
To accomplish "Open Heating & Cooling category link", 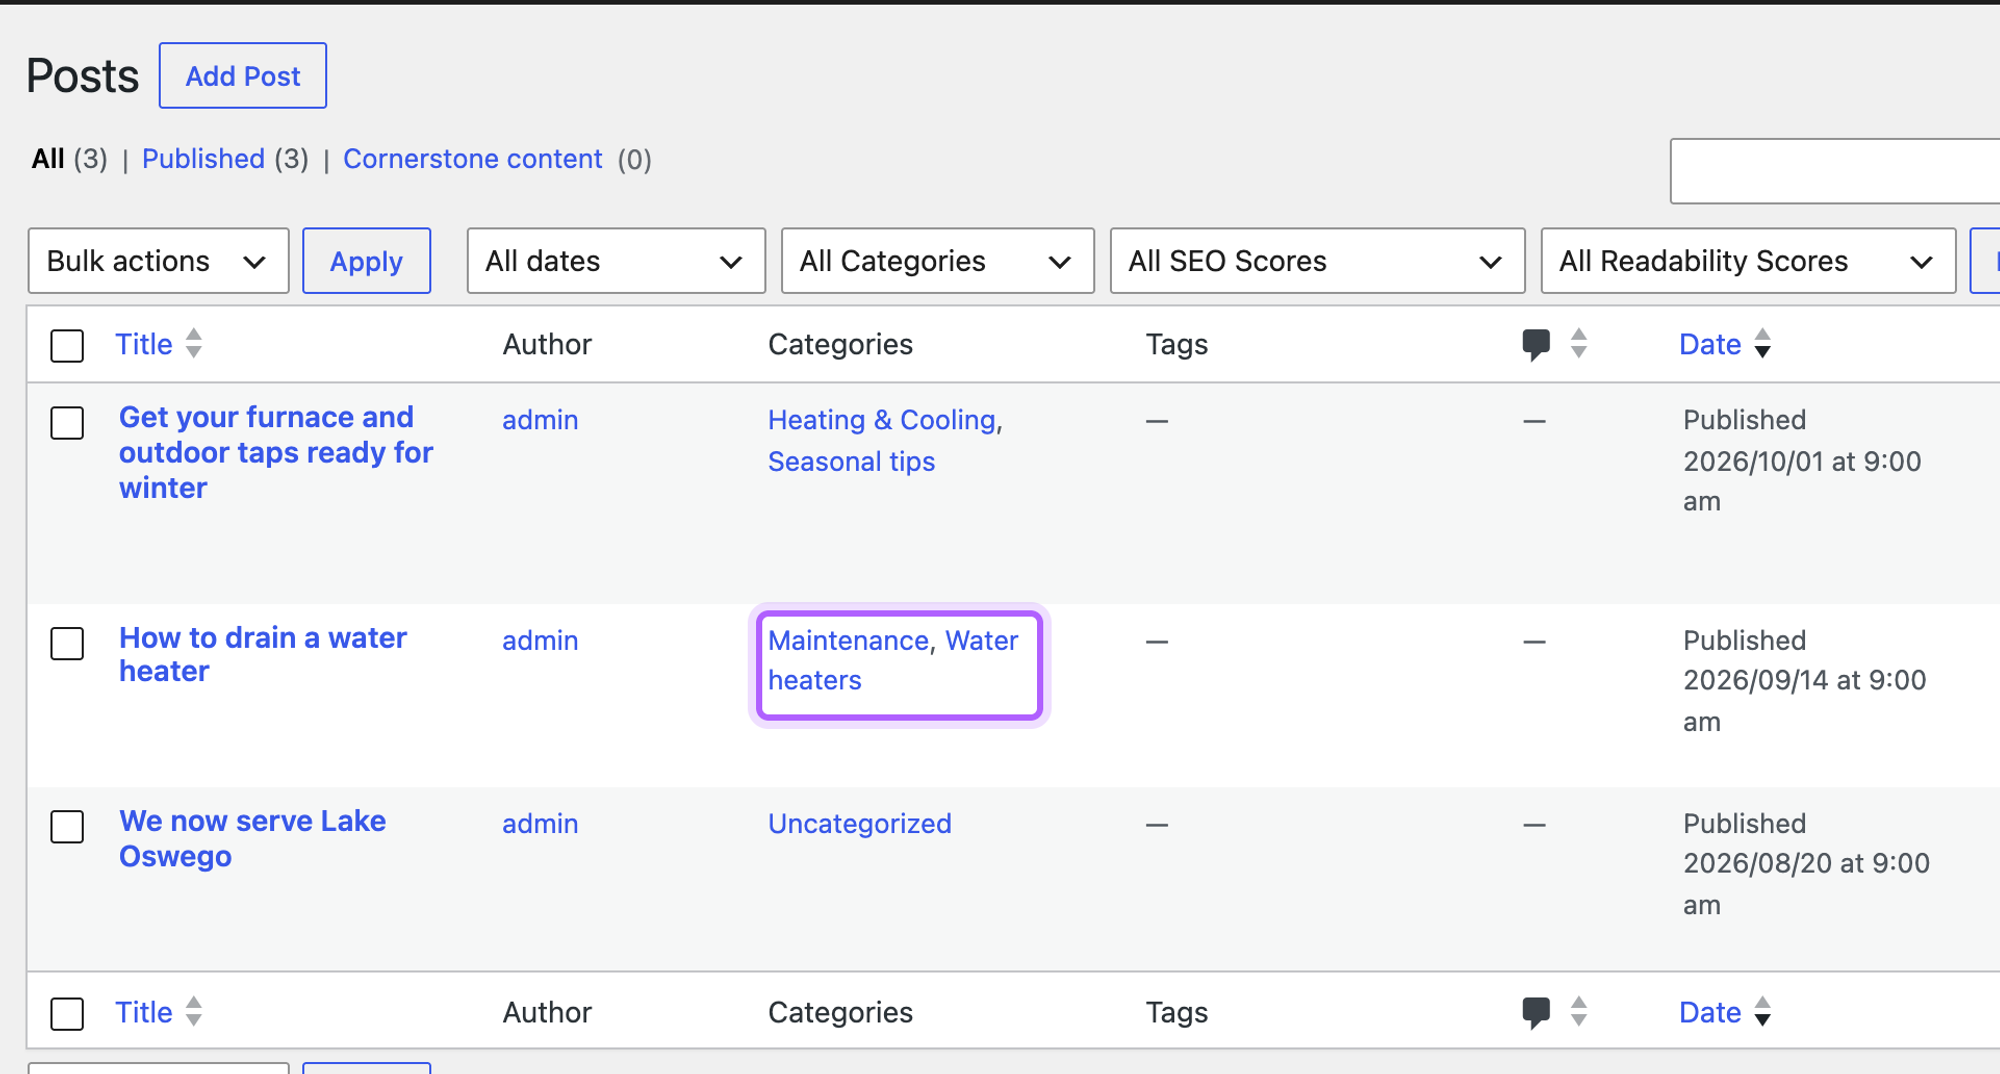I will click(x=882, y=420).
